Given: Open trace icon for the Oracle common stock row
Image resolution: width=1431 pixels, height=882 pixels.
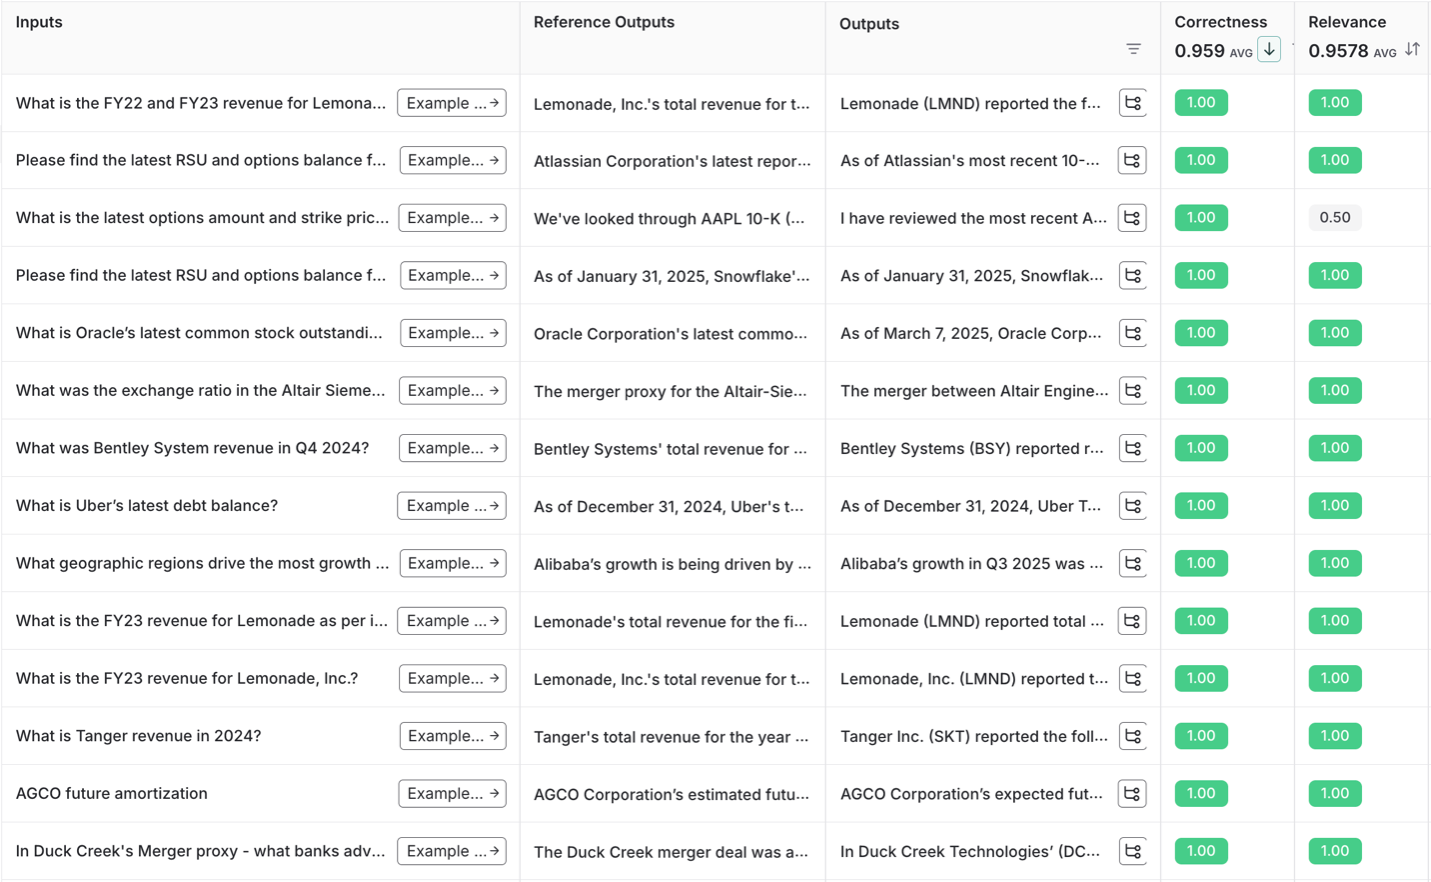Looking at the screenshot, I should click(1133, 333).
